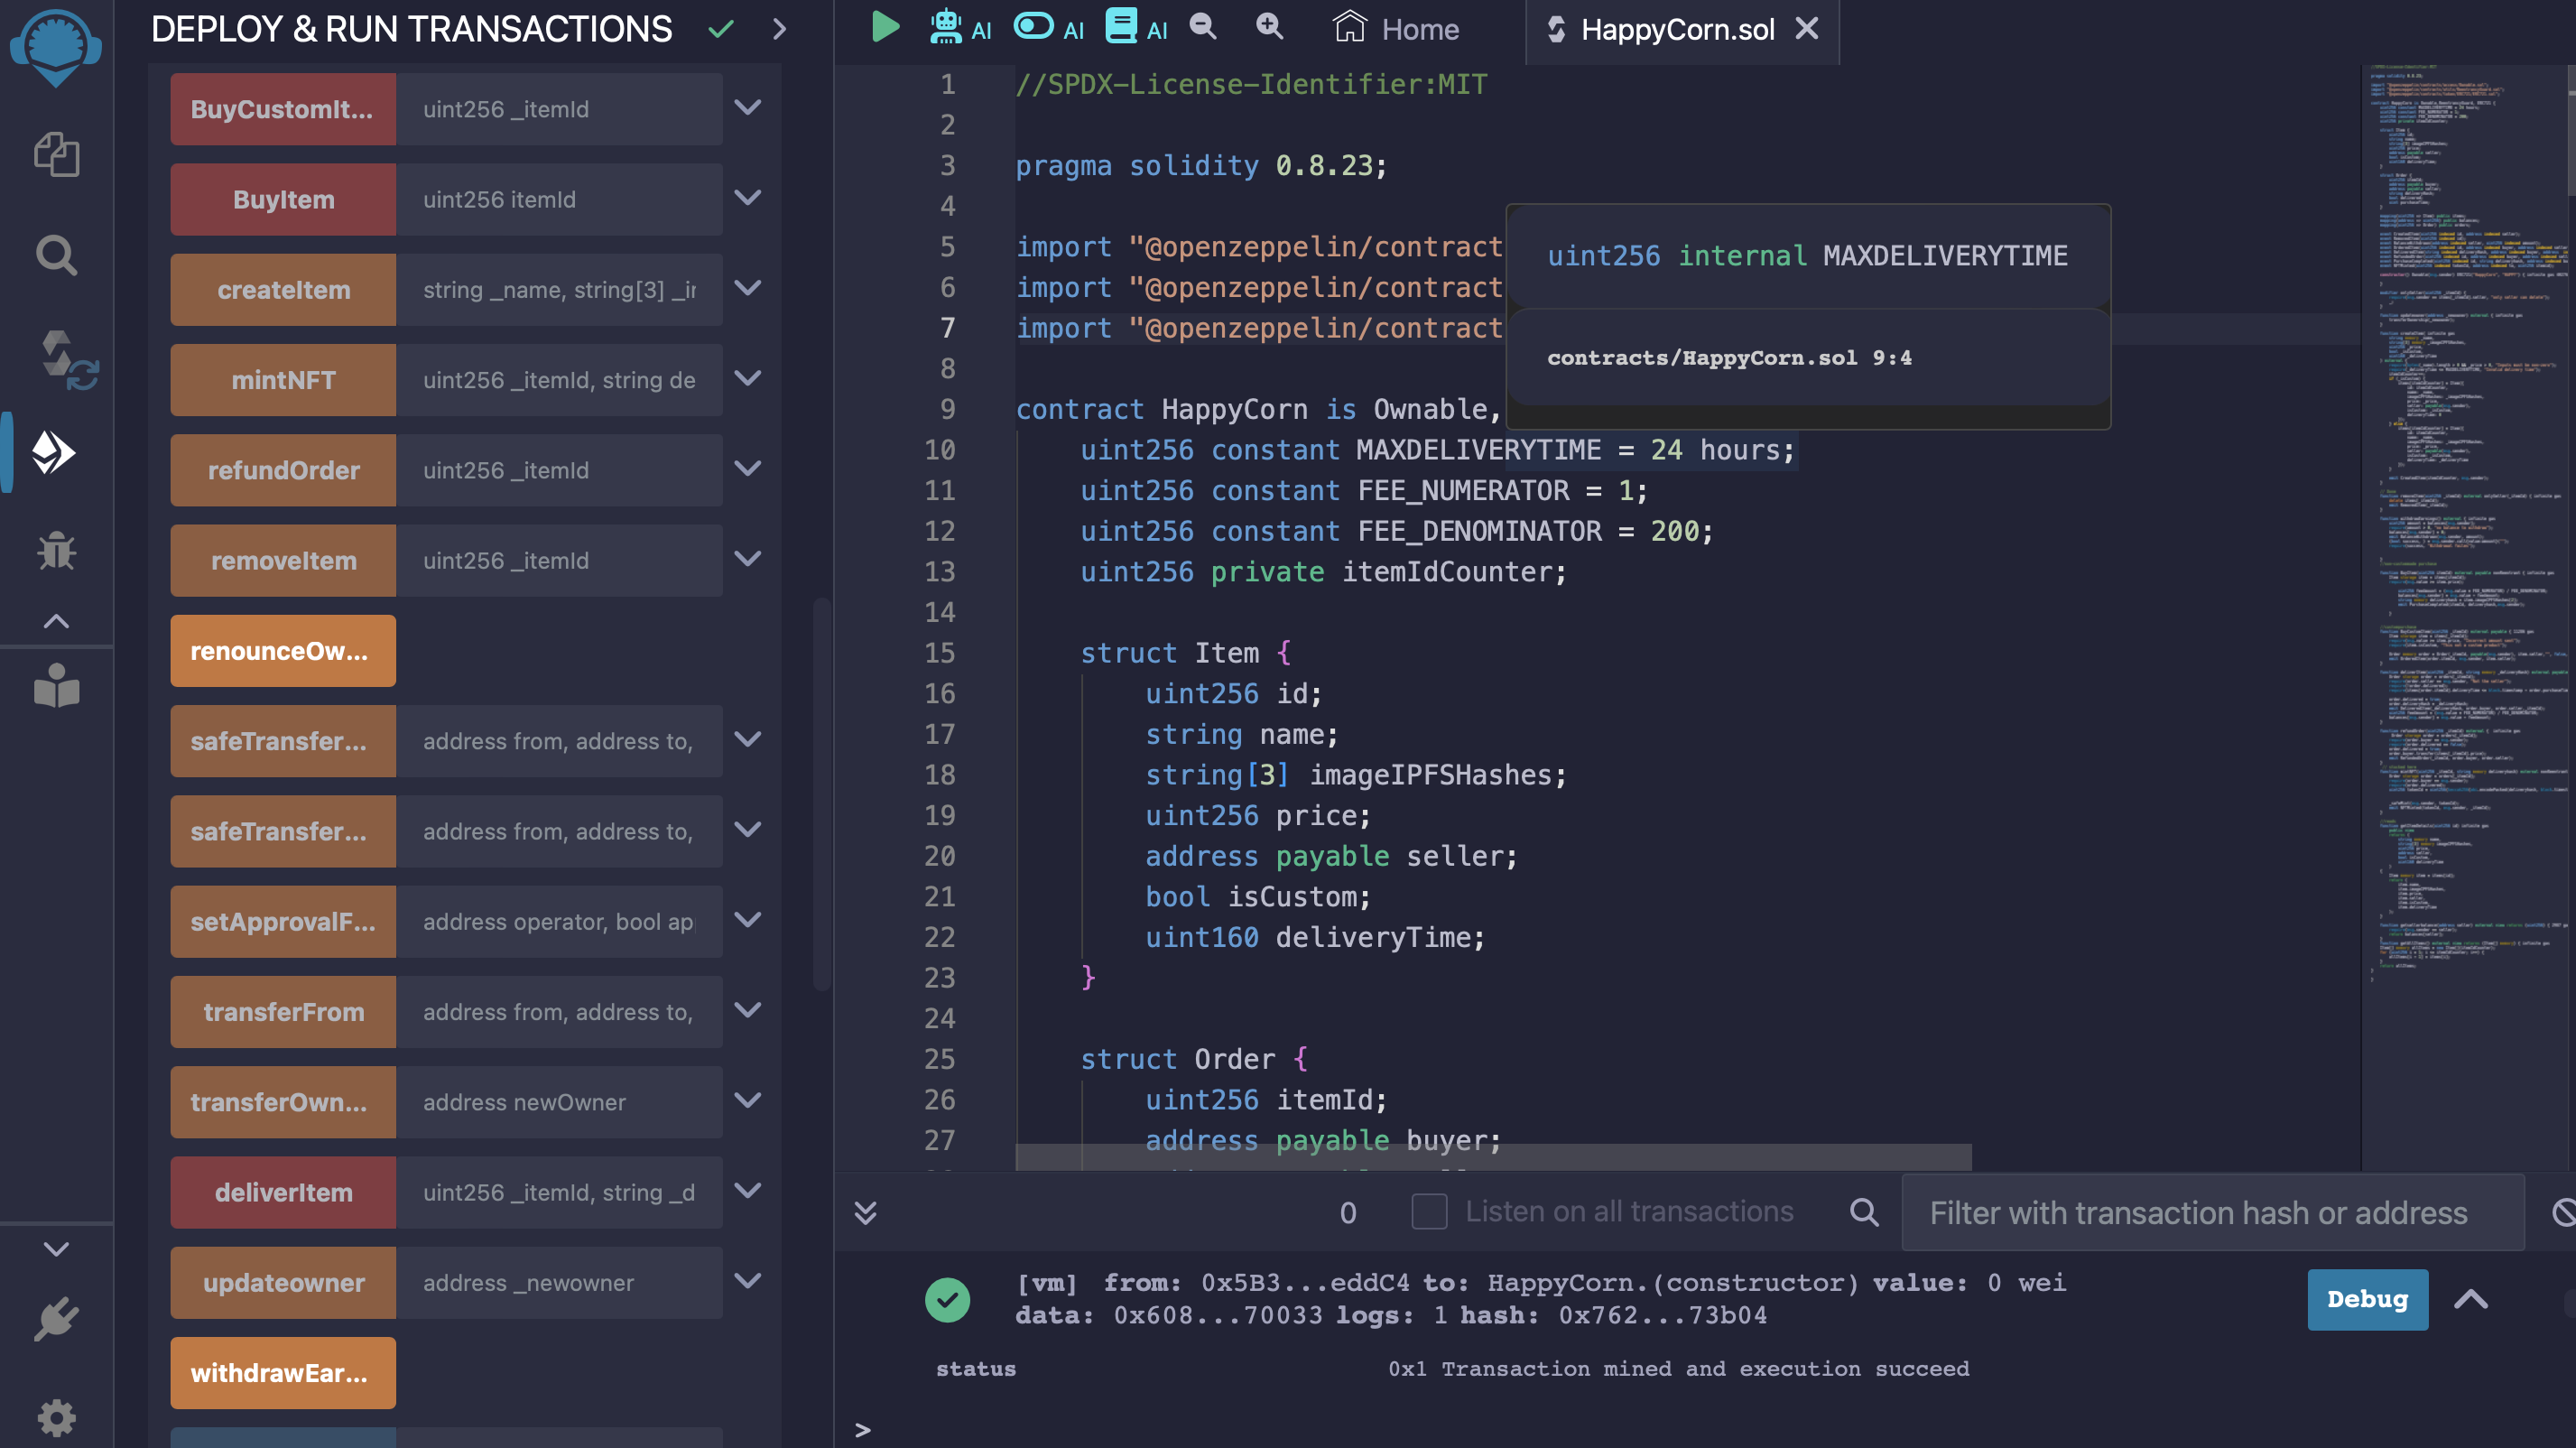Collapse sidebar icons with up chevron
Image resolution: width=2576 pixels, height=1448 pixels.
pos(56,621)
